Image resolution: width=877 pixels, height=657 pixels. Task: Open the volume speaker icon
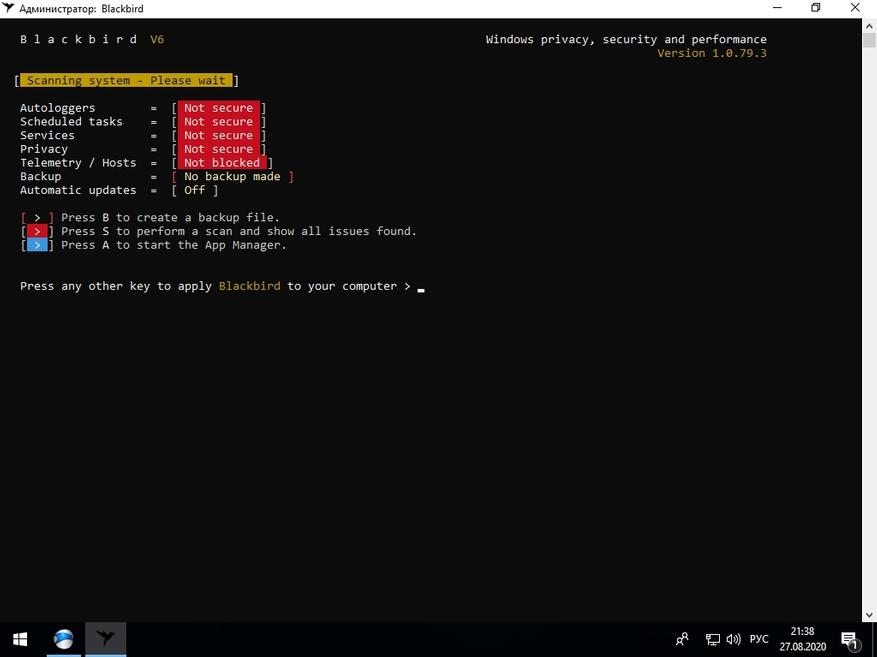[733, 639]
